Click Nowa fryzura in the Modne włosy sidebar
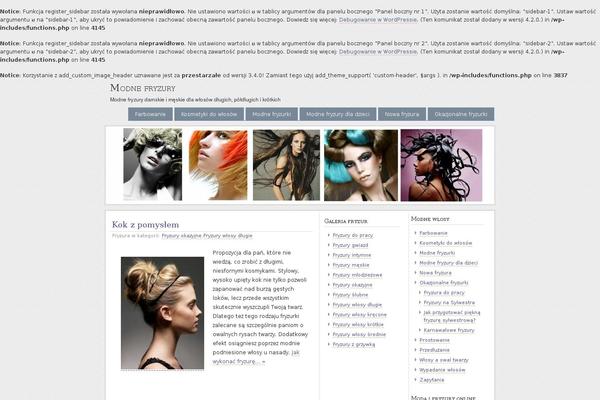This screenshot has width=600, height=400. tap(435, 273)
